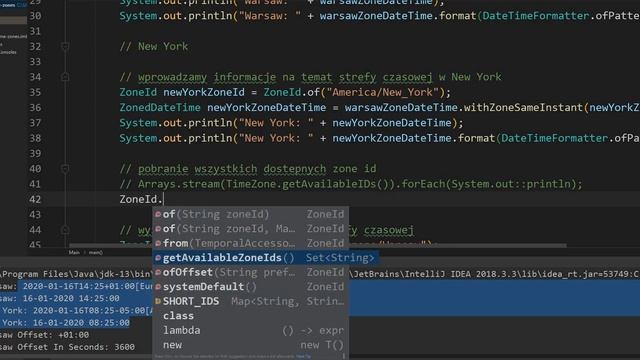Click the "// New York" comment text
This screenshot has width=640, height=360.
pos(154,47)
